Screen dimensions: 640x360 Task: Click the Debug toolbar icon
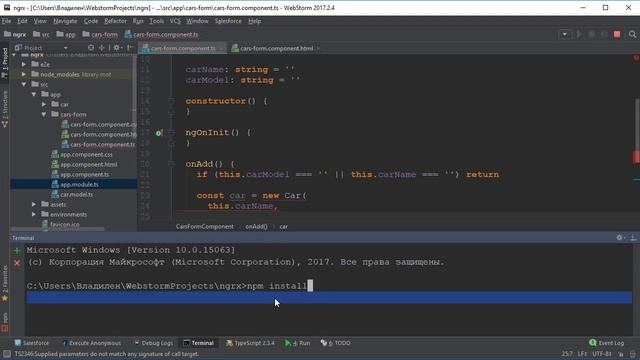[591, 34]
